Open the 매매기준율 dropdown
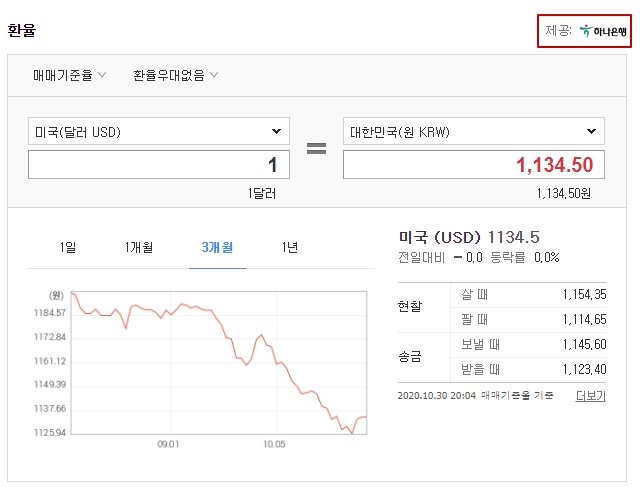This screenshot has height=487, width=640. (69, 75)
